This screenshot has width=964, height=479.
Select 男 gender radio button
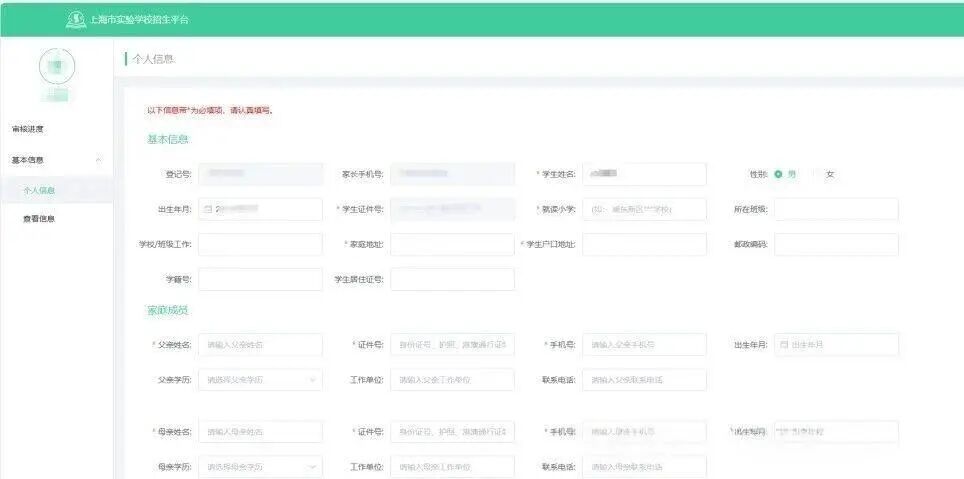tap(778, 174)
